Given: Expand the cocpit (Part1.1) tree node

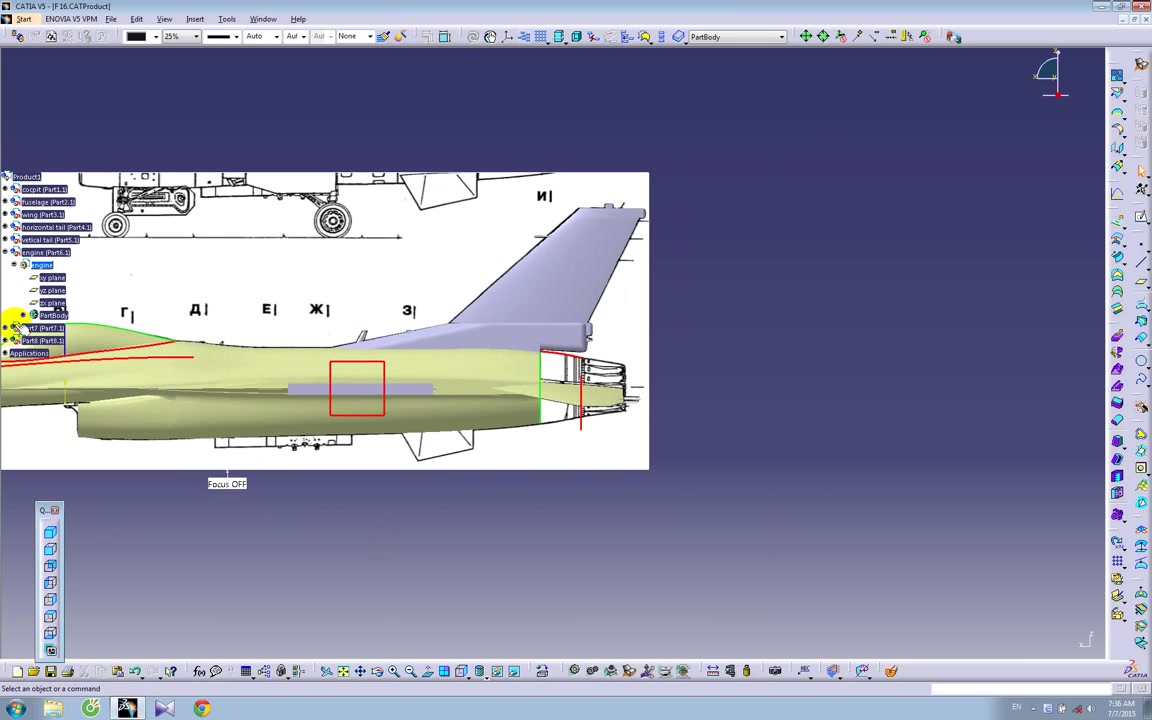Looking at the screenshot, I should pos(5,189).
